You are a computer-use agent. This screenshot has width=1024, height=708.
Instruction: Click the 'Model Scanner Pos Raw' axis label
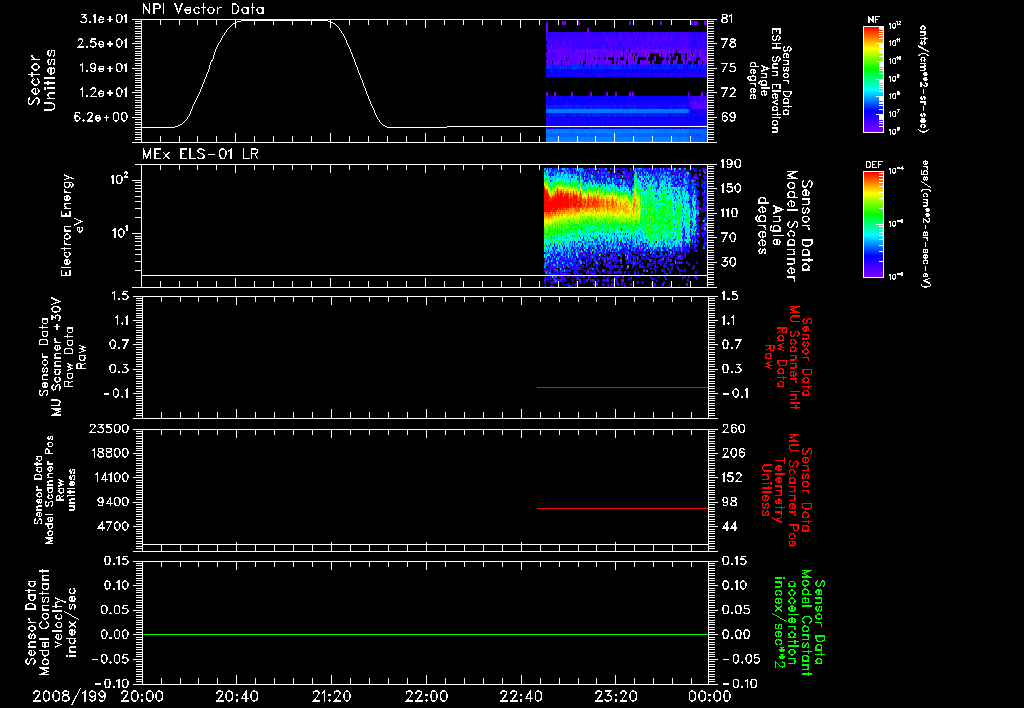53,489
